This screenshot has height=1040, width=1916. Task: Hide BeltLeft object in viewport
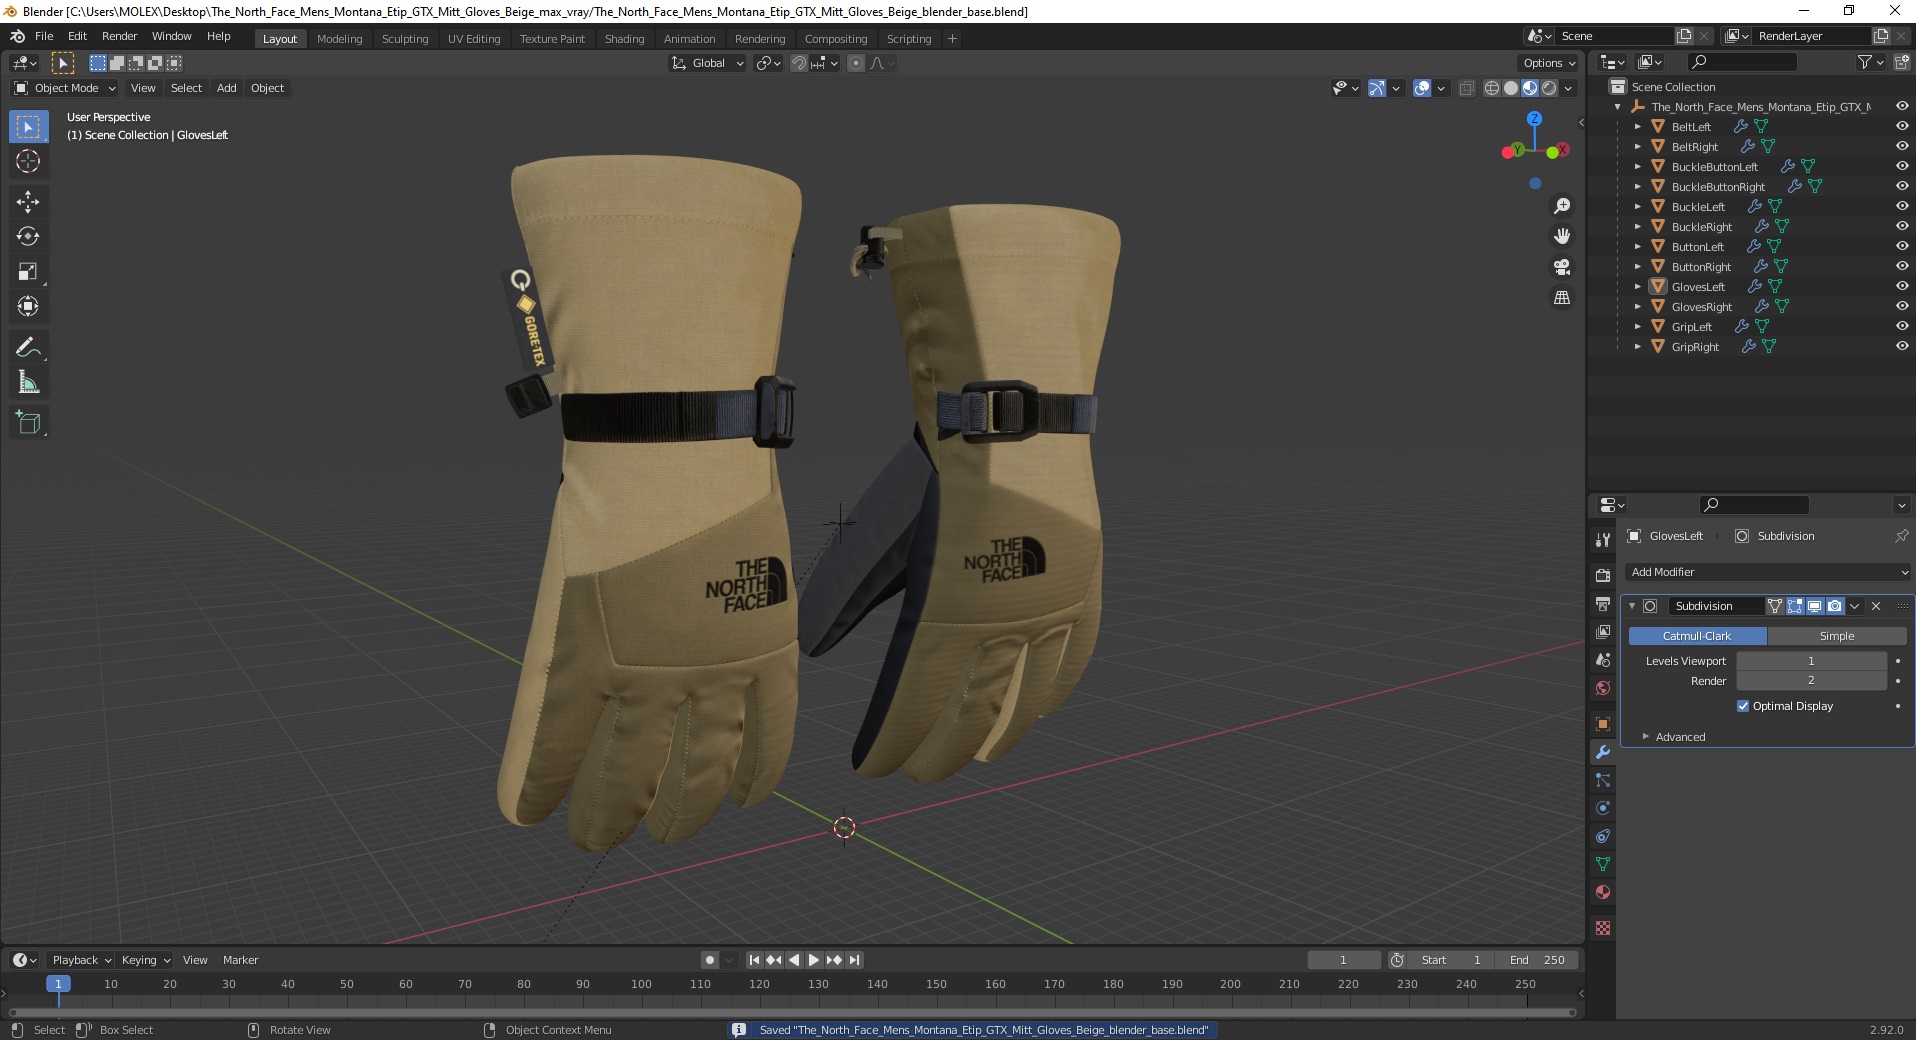[x=1901, y=126]
